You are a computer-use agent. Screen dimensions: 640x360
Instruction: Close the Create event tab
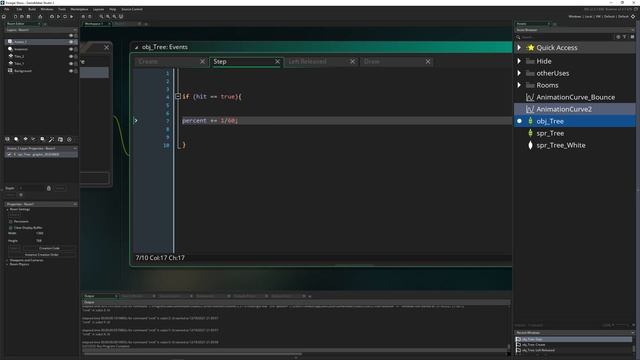(x=202, y=62)
